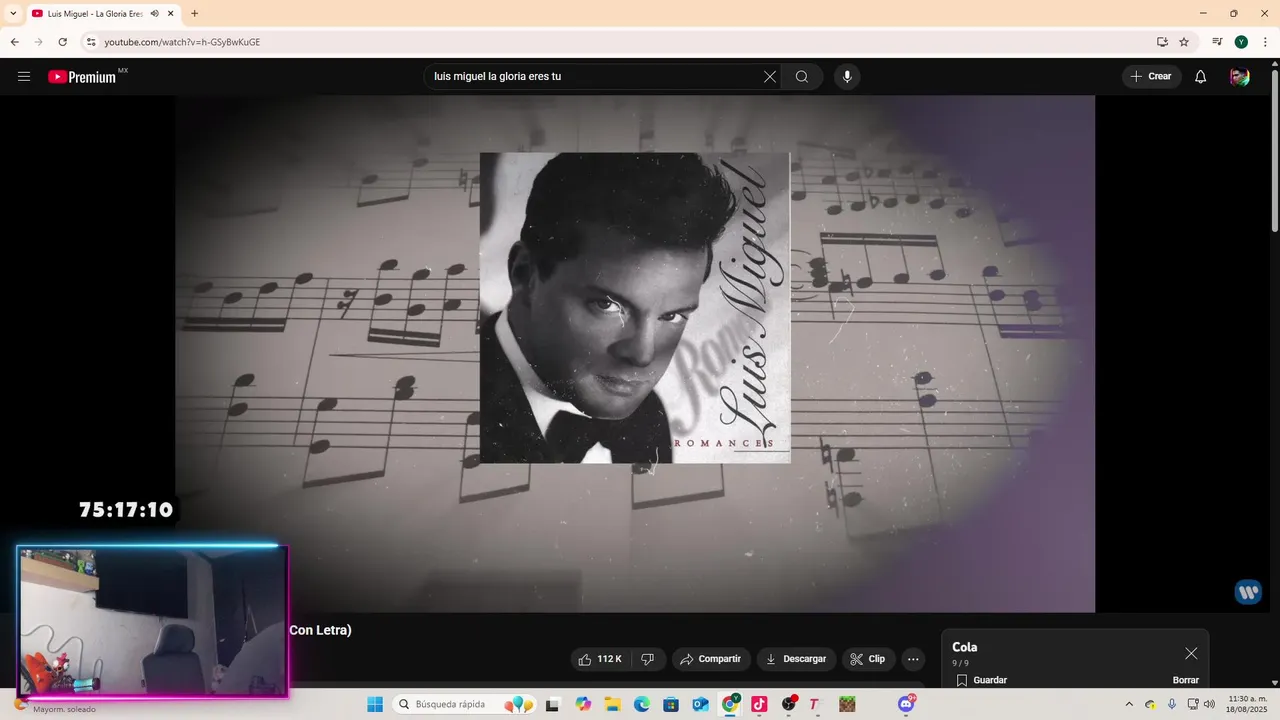Go forward in Chrome
This screenshot has width=1280, height=720.
coord(38,42)
